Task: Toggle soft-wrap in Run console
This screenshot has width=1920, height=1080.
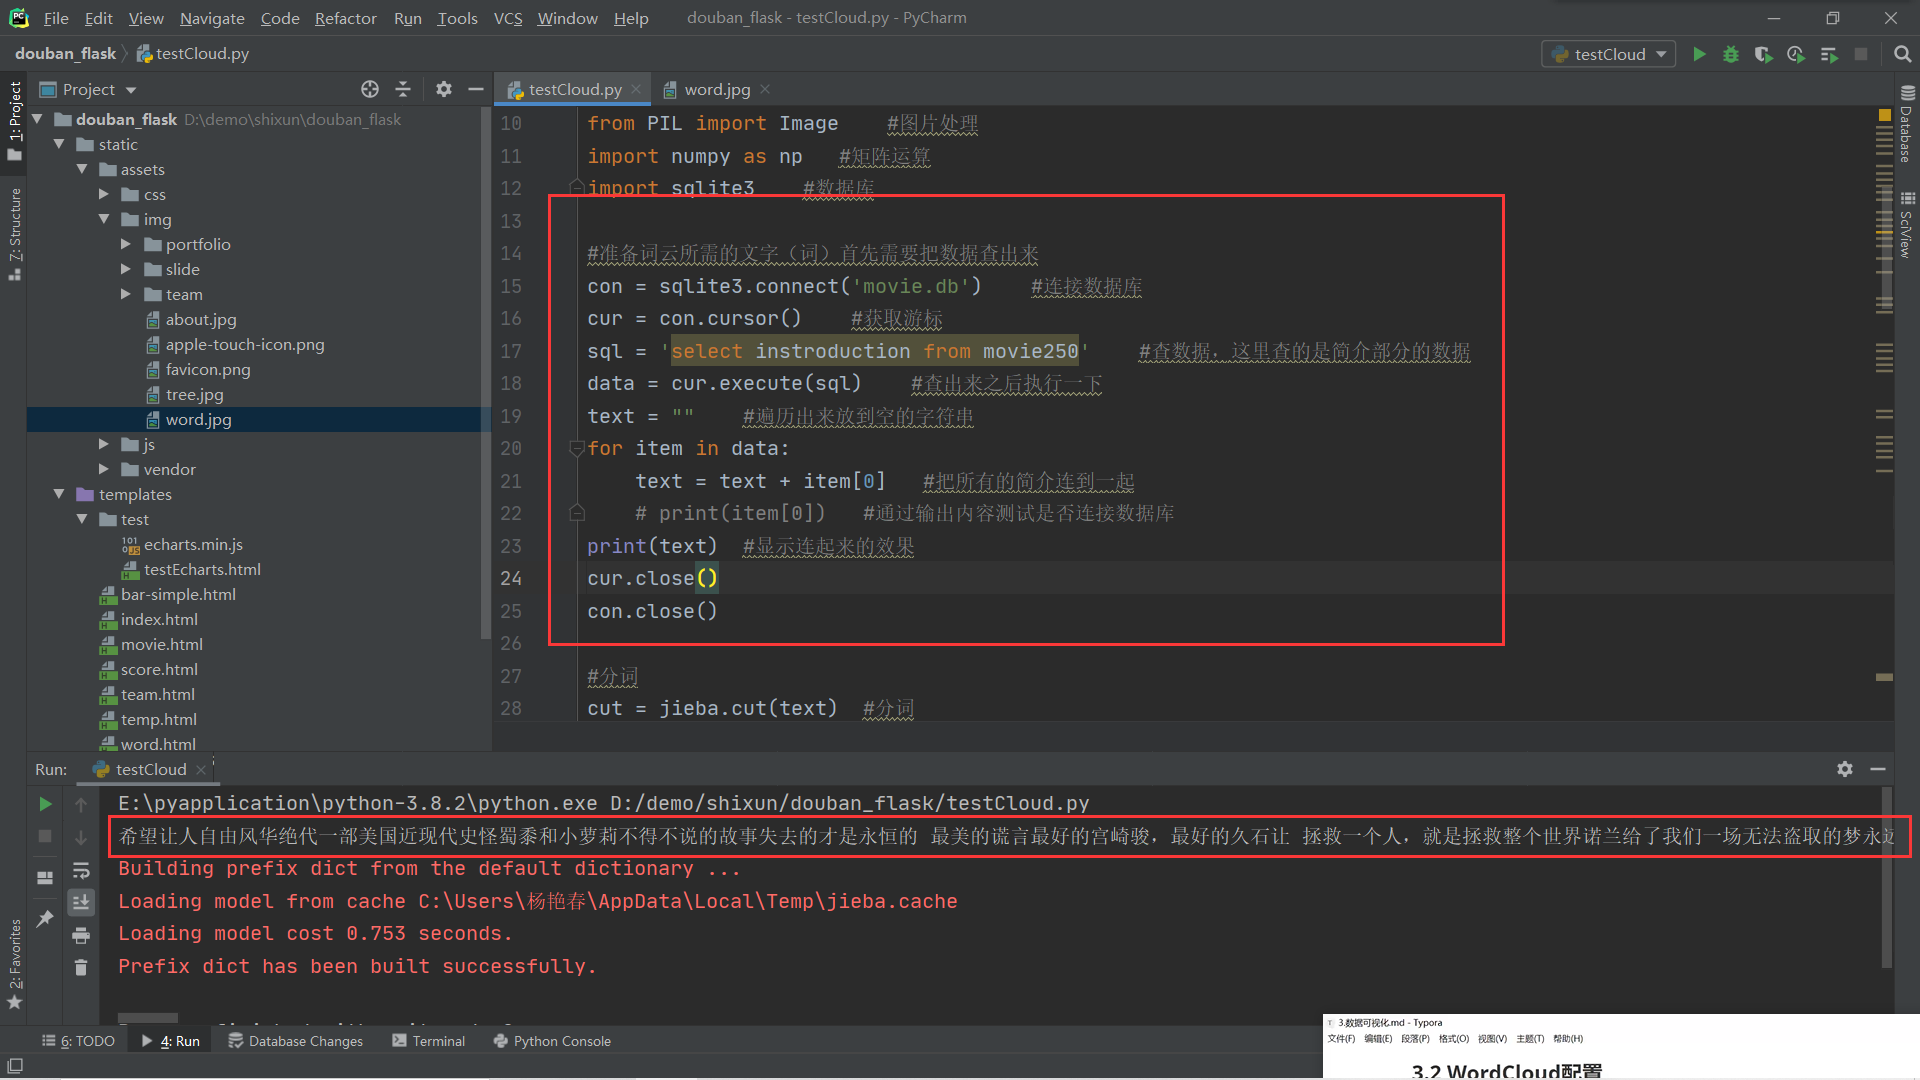Action: pyautogui.click(x=81, y=871)
